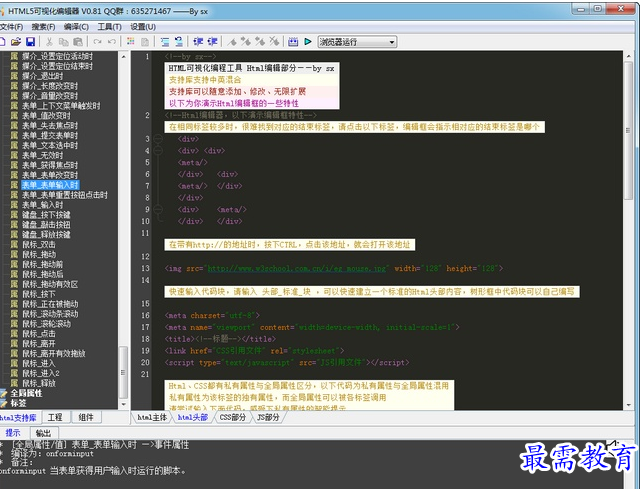Click the Save floppy disk icon
The width and height of the screenshot is (644, 489).
[30, 41]
